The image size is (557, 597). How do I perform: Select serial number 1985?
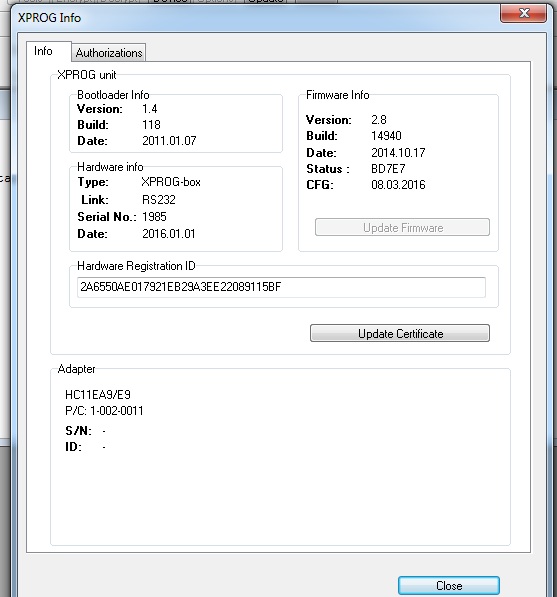(x=154, y=217)
